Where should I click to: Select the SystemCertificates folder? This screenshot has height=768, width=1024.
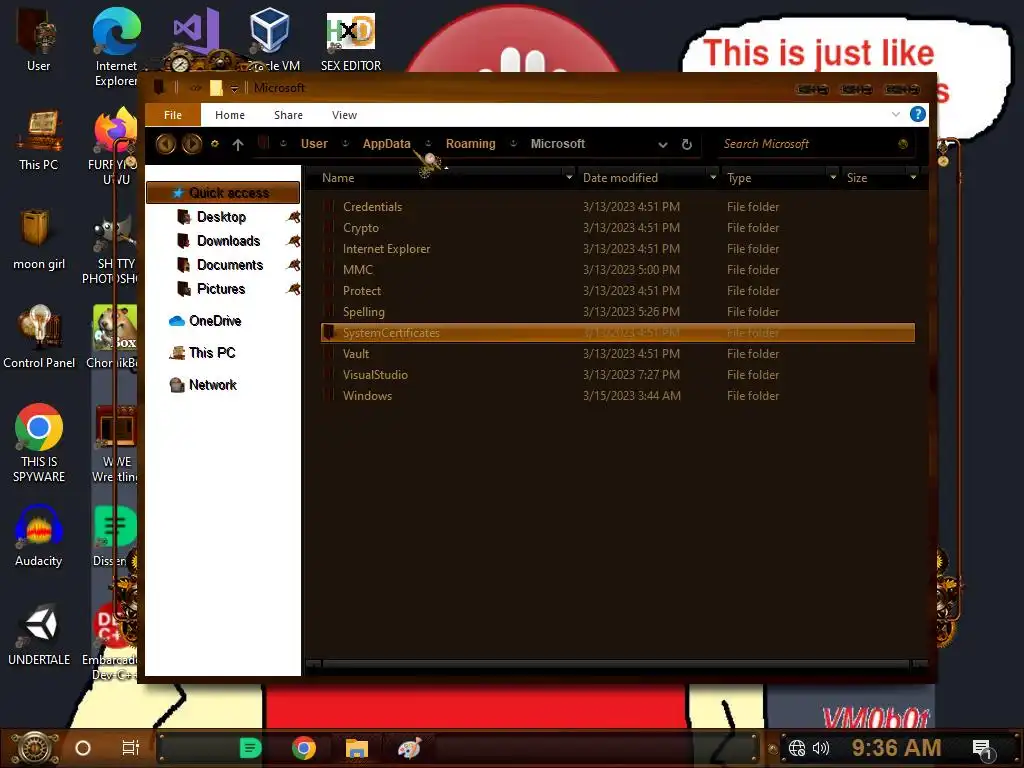[x=618, y=332]
